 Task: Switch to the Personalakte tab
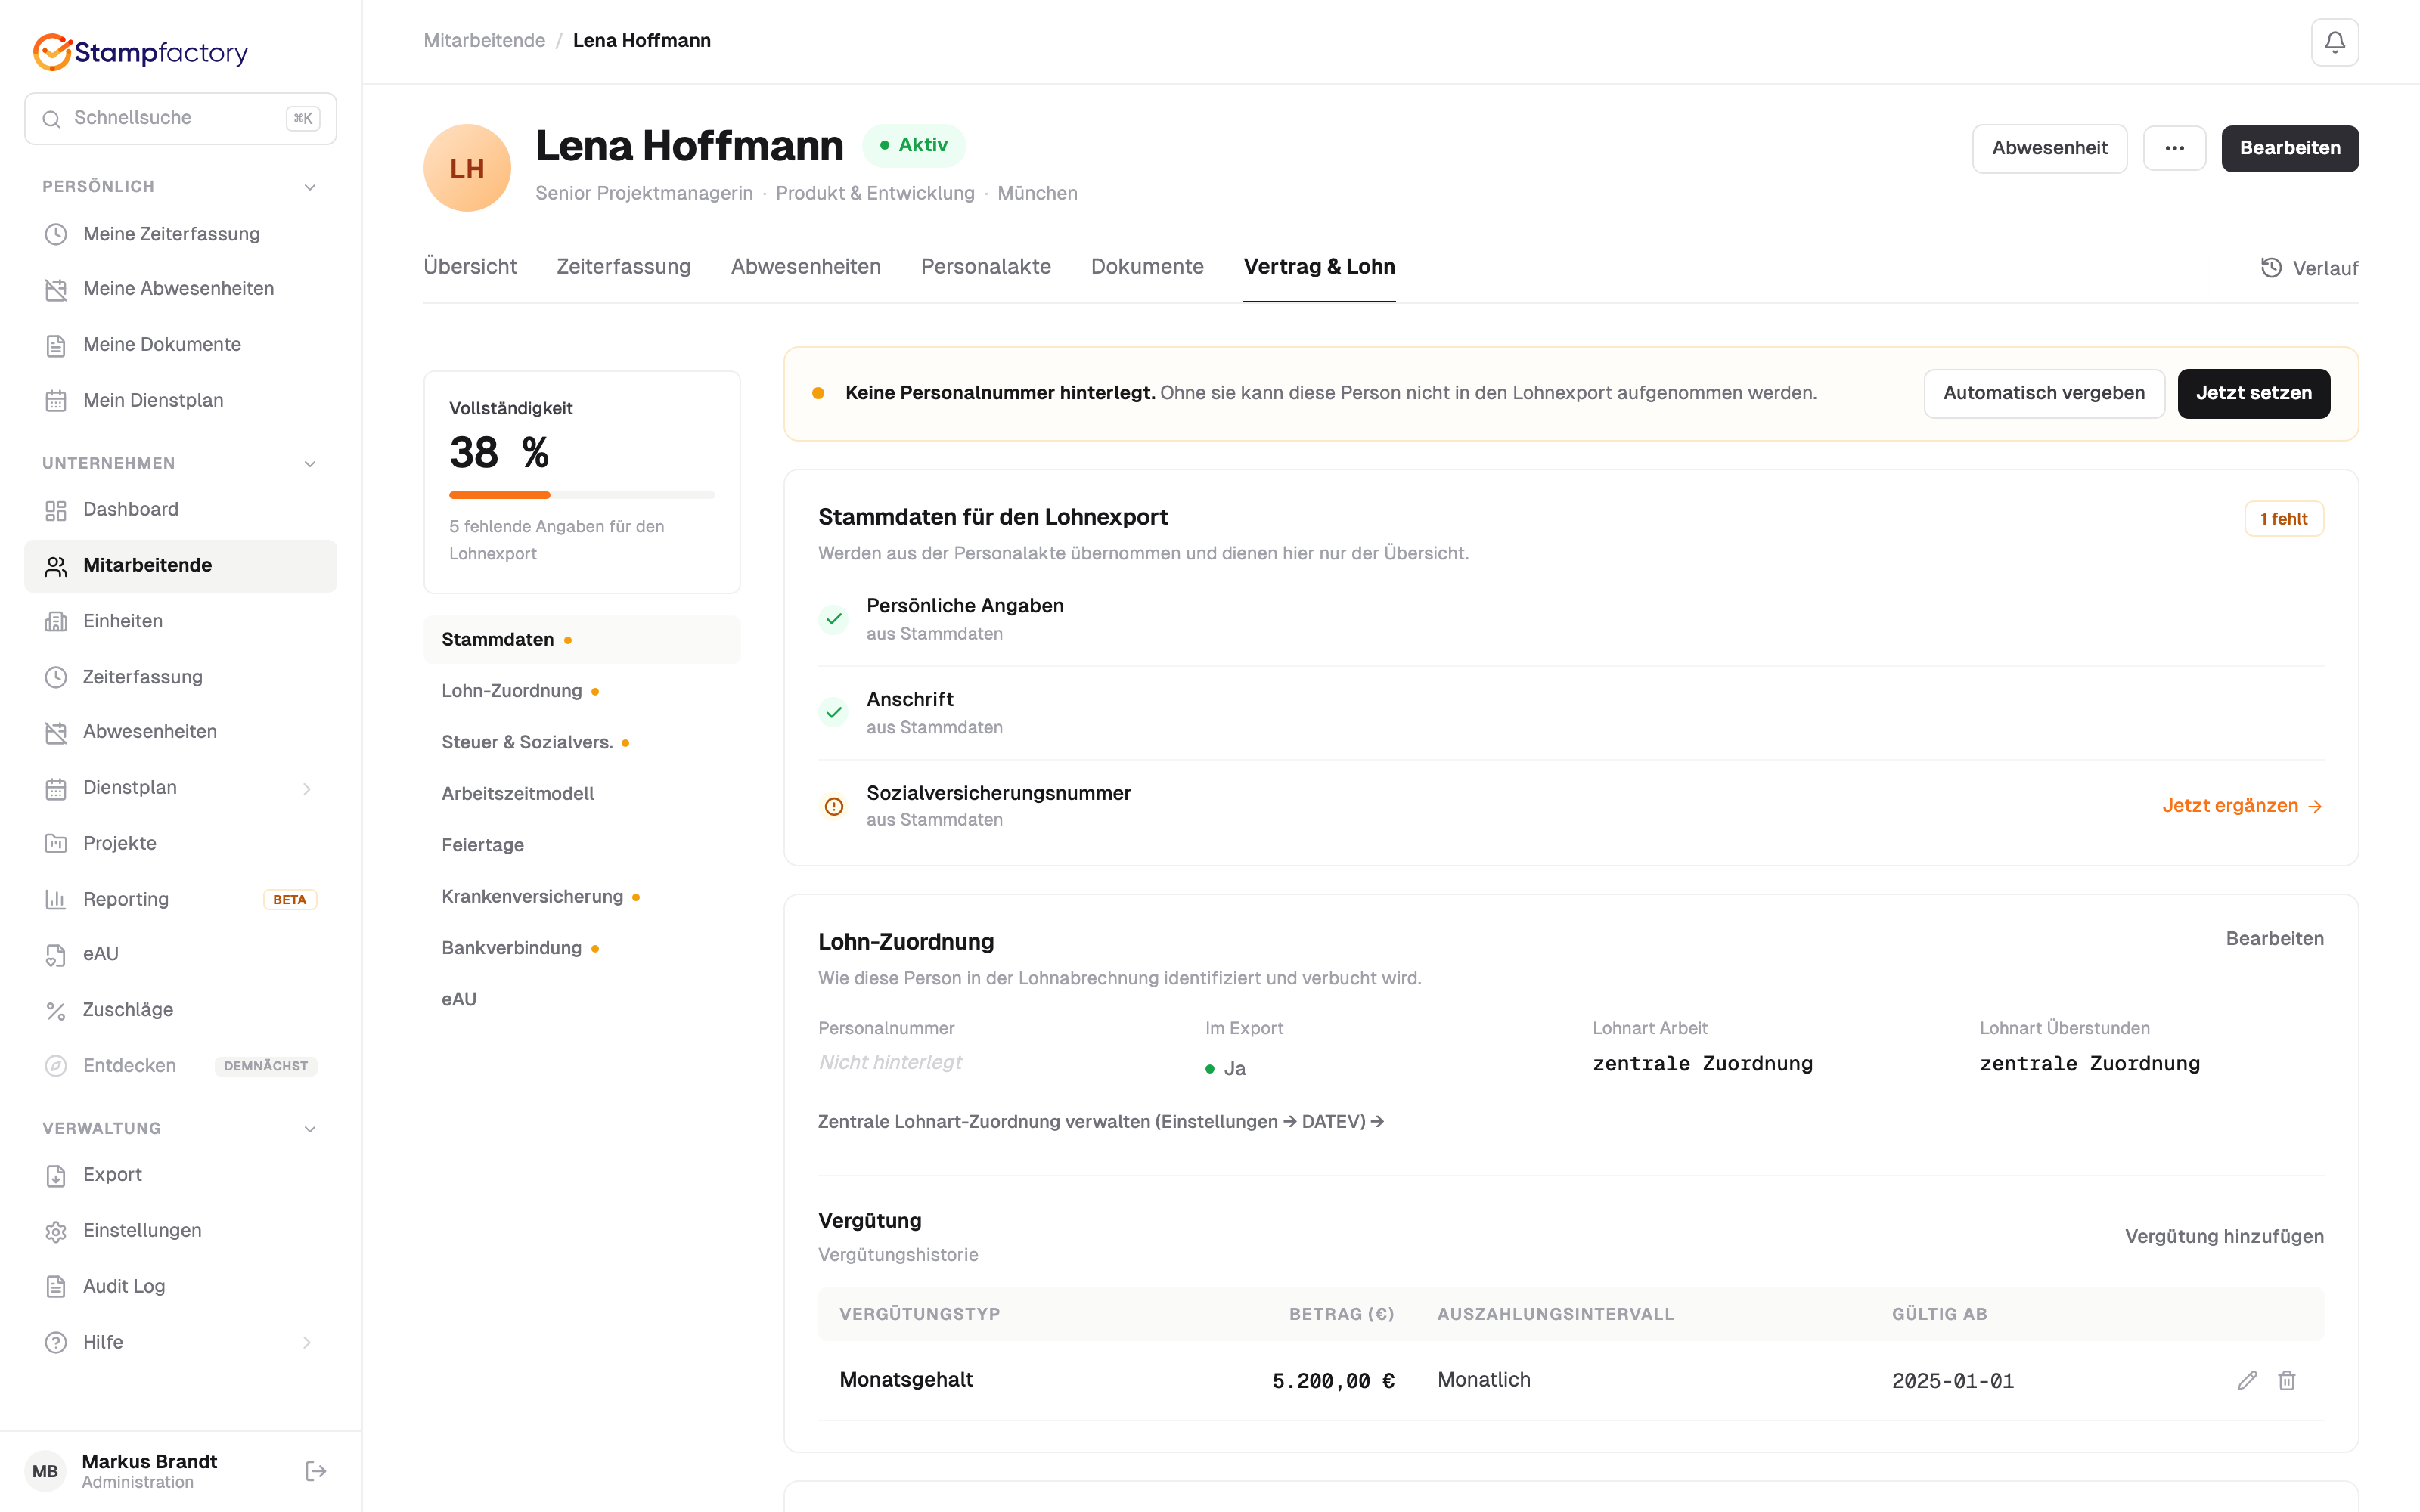[985, 266]
